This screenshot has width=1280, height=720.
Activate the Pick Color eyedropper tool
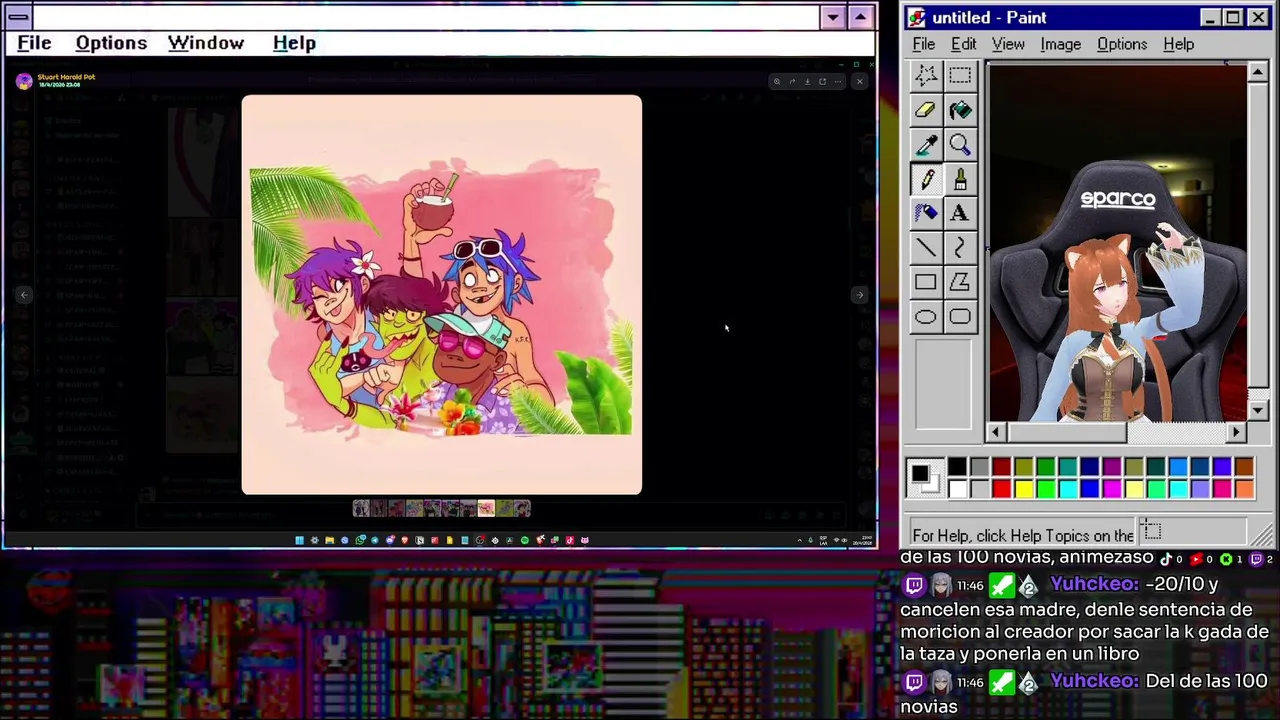[x=926, y=145]
